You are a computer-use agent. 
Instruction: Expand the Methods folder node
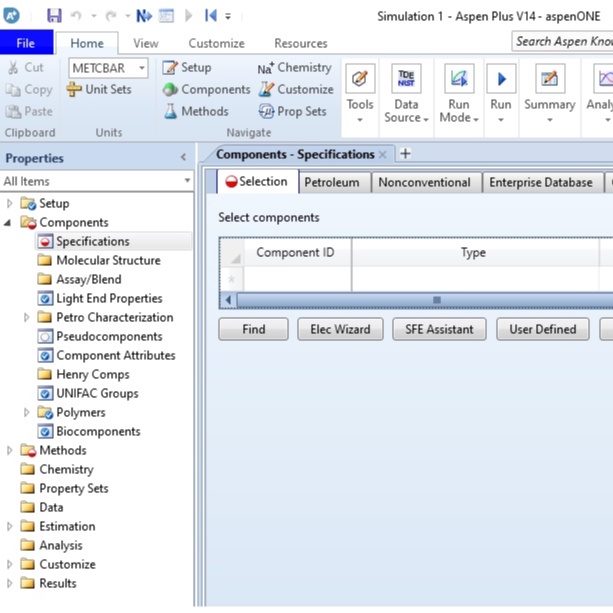click(x=10, y=451)
